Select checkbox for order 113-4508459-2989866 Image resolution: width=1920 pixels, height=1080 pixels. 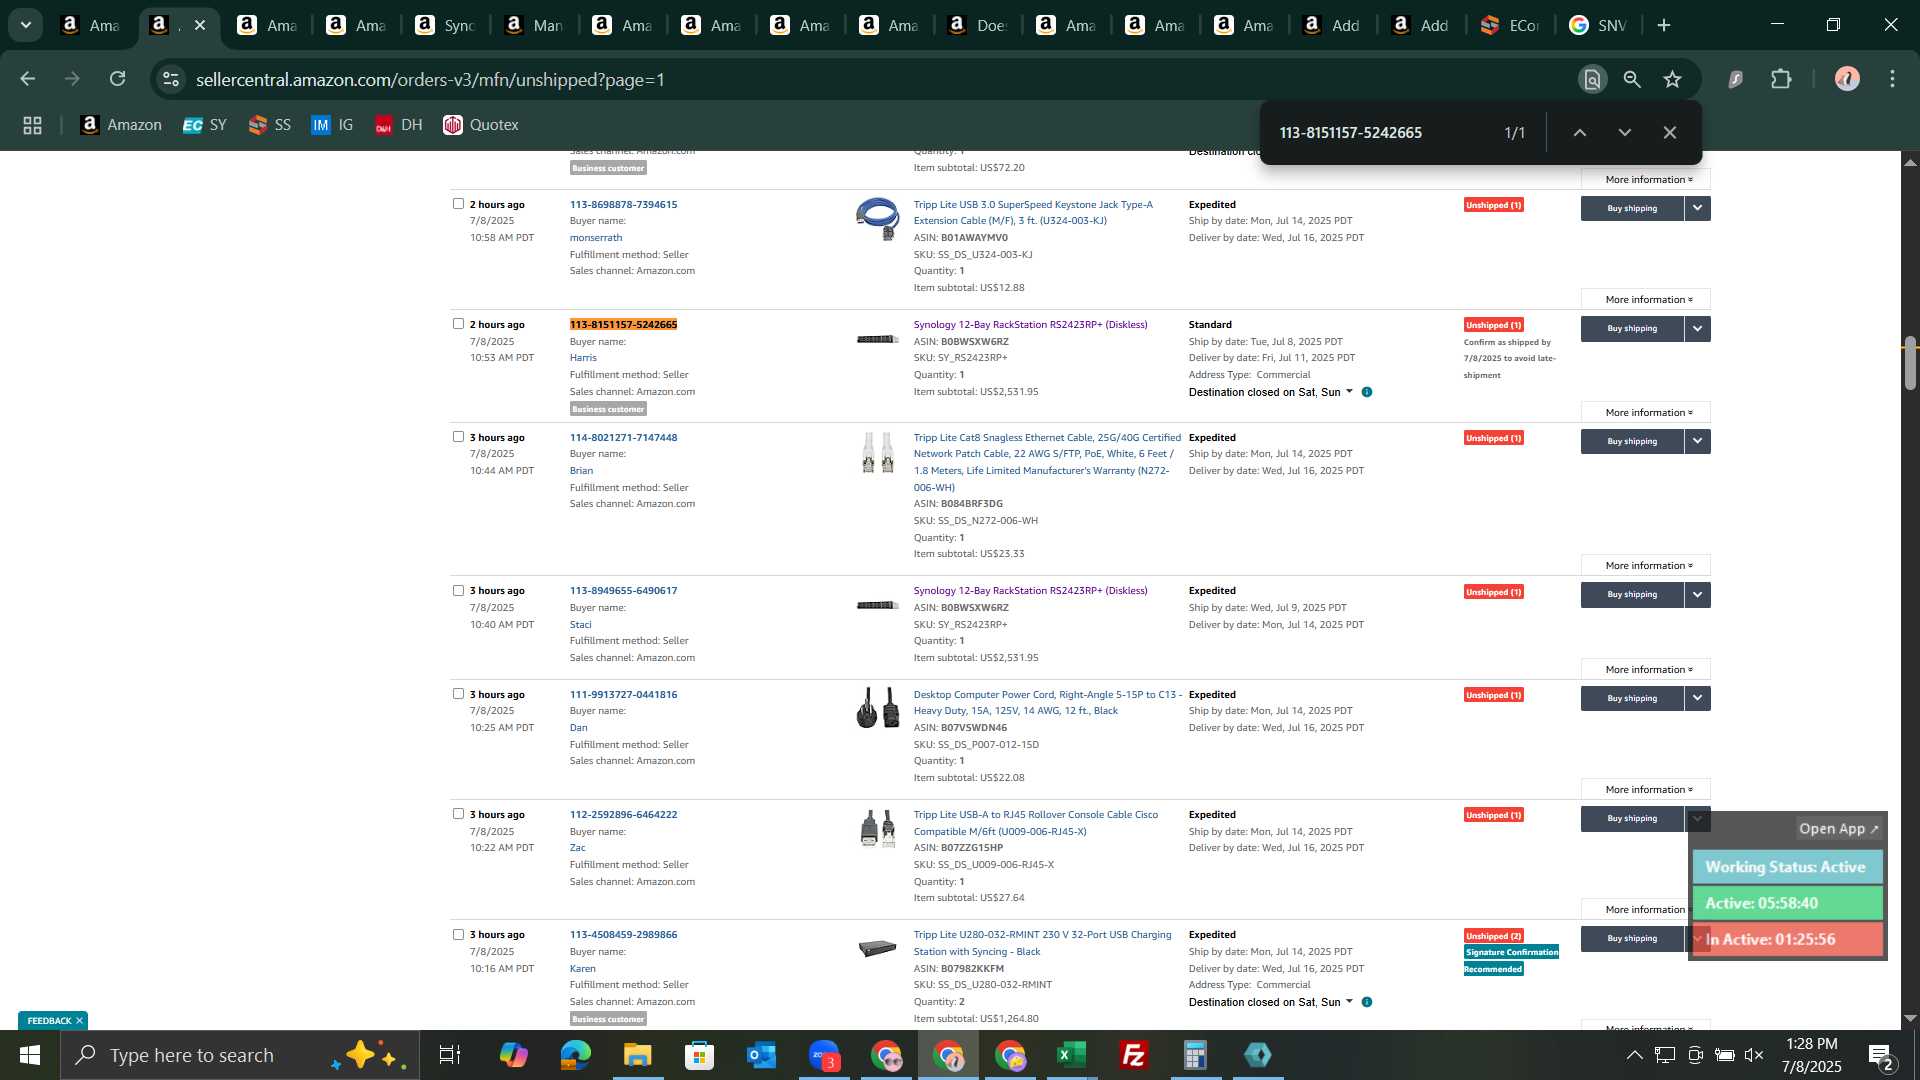click(458, 935)
